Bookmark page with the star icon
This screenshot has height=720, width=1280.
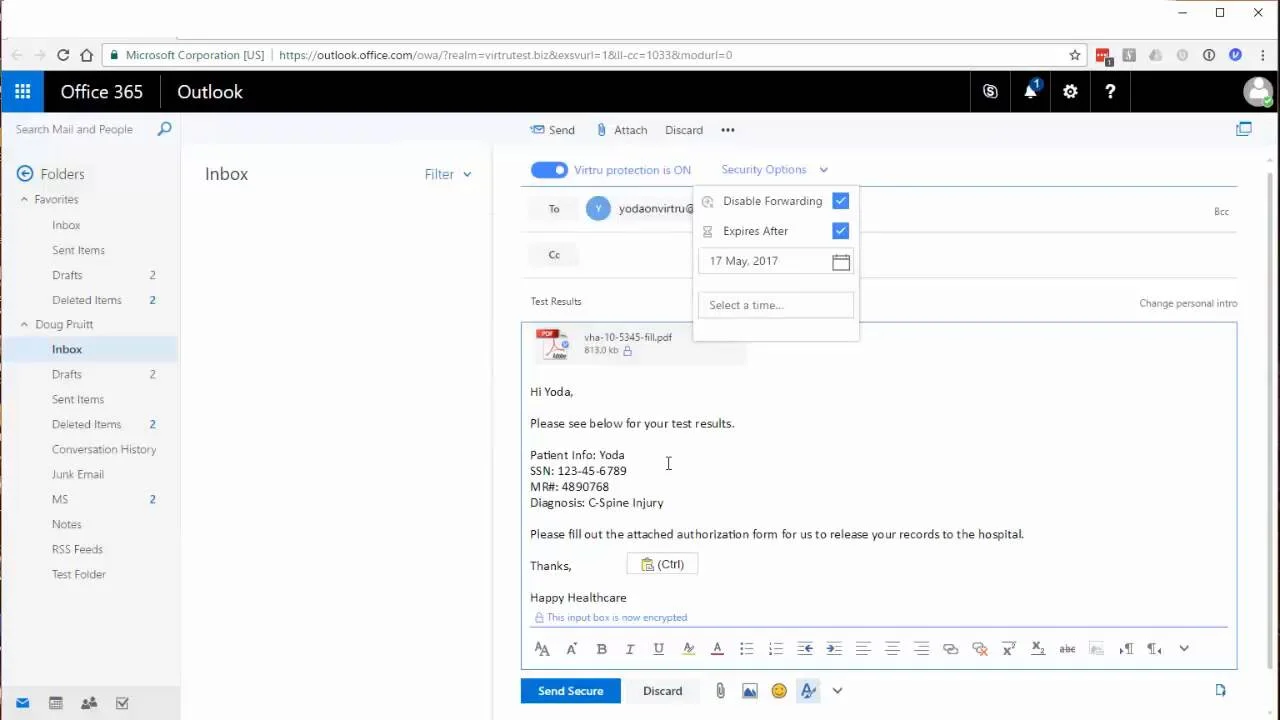[x=1075, y=55]
